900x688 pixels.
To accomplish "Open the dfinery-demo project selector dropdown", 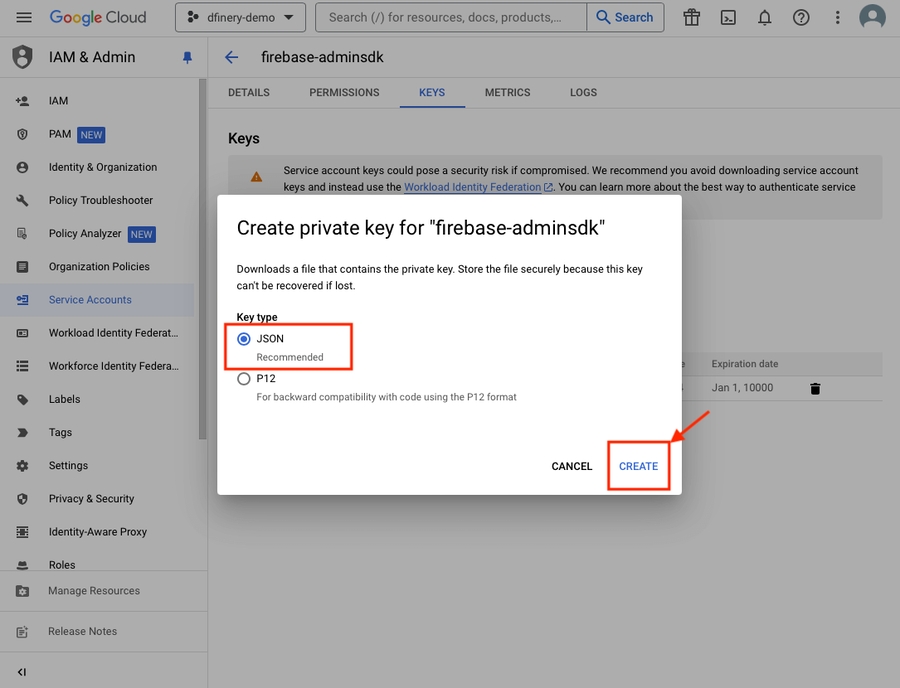I will pos(240,17).
